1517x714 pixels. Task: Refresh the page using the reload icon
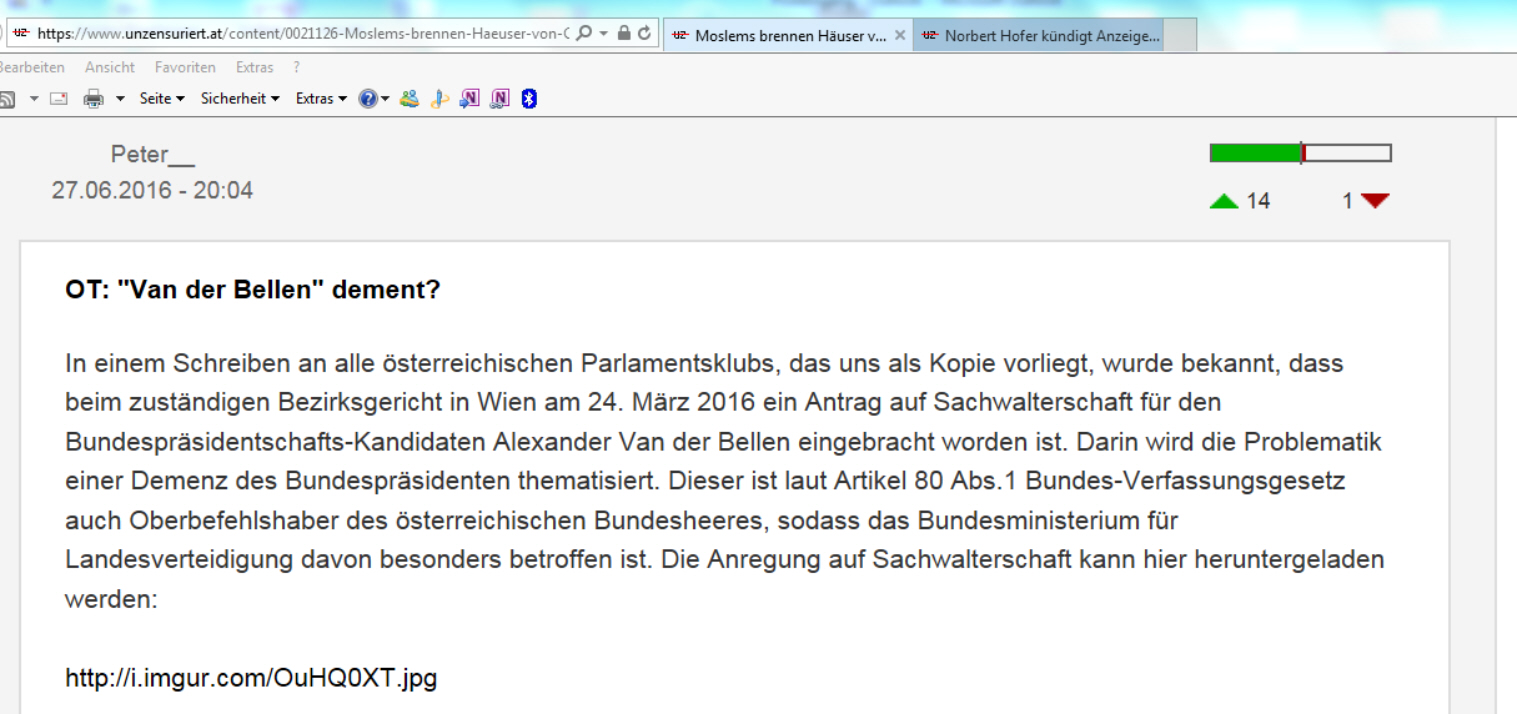coord(645,33)
